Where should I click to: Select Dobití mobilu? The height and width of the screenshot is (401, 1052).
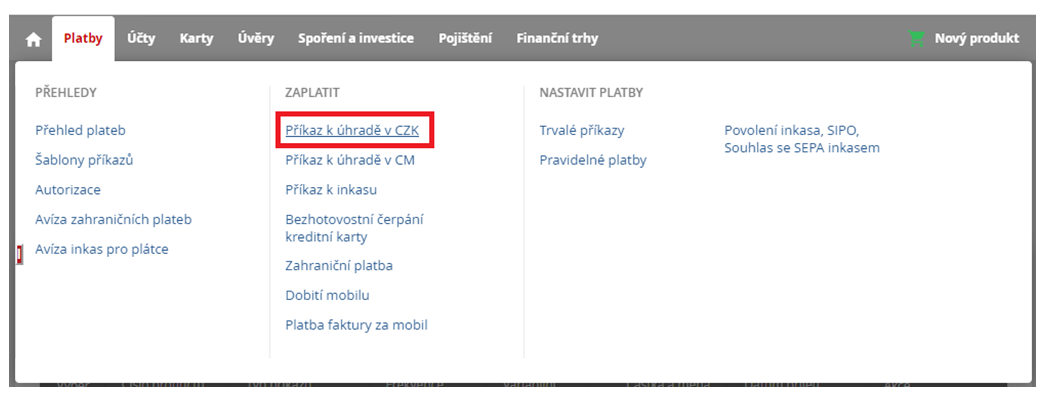click(327, 295)
